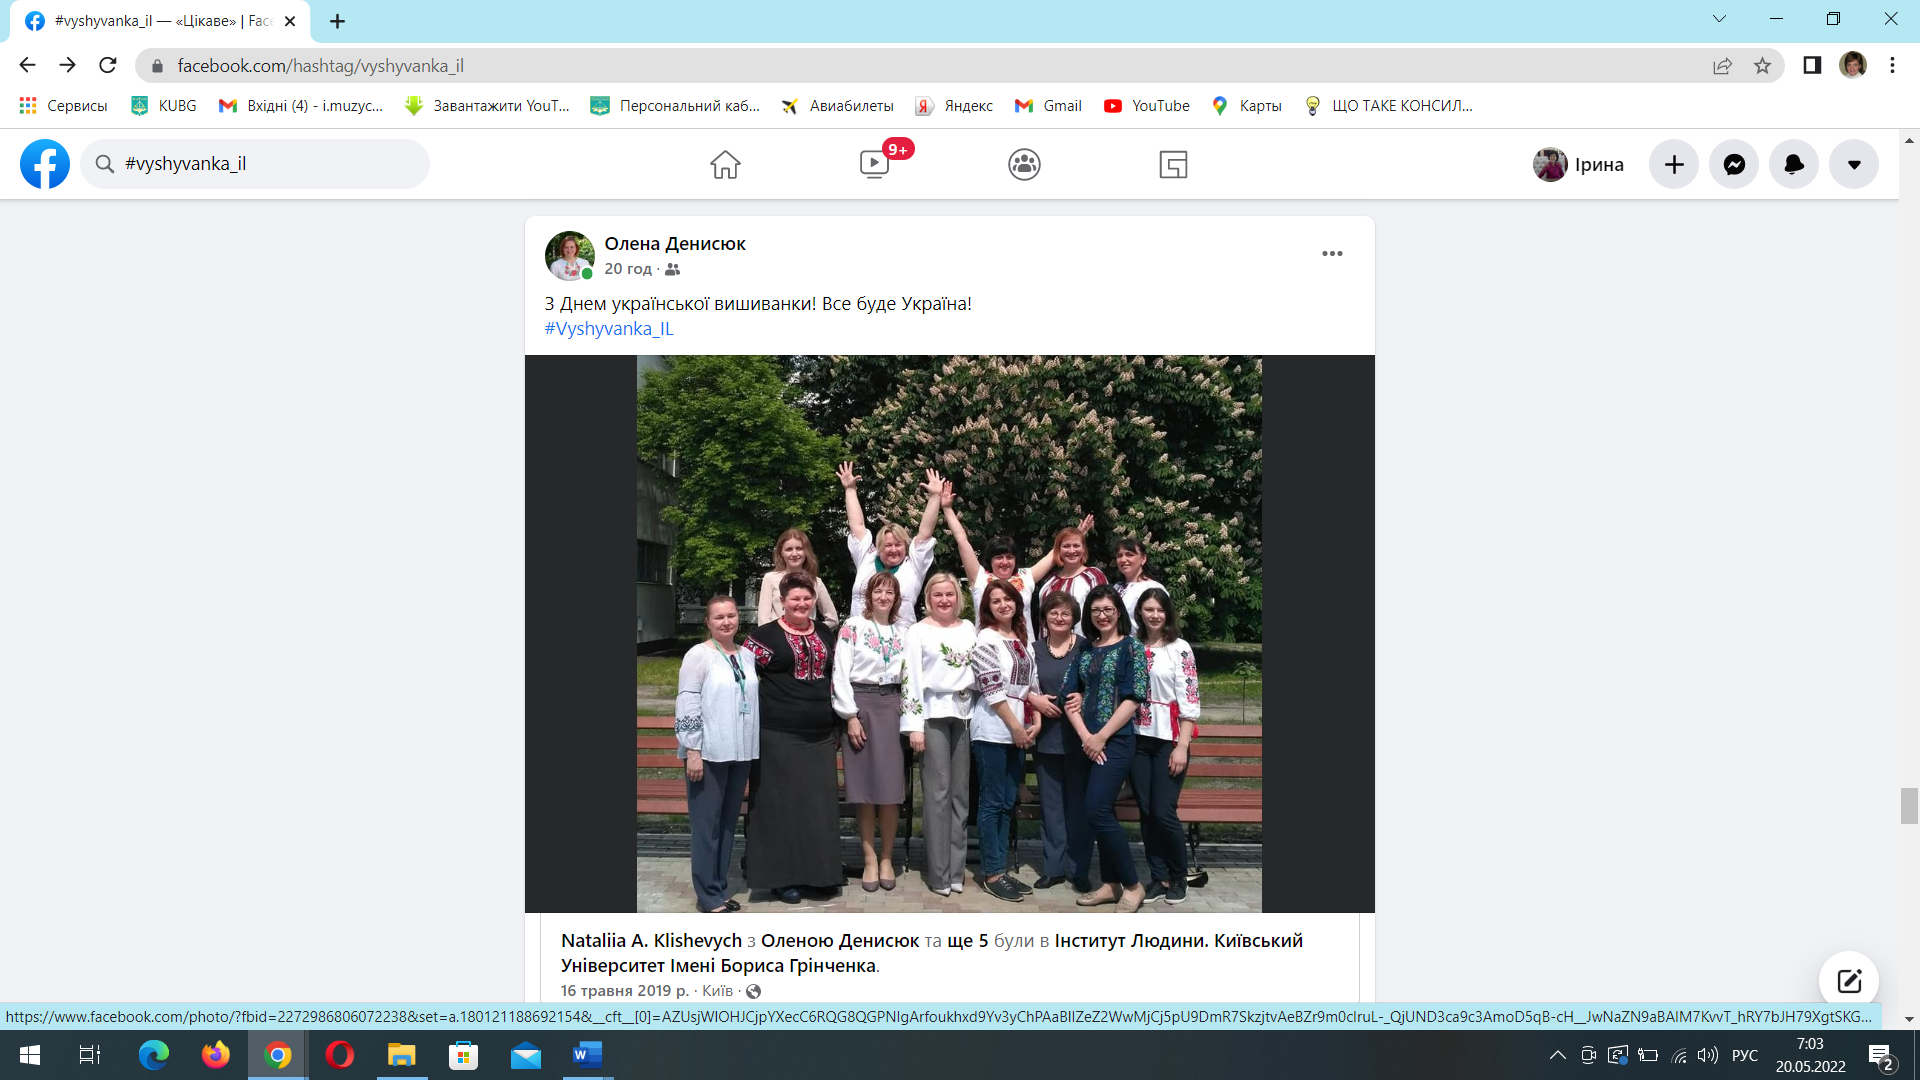Open Facebook Home feed icon
Screen dimensions: 1920x1080
[725, 164]
